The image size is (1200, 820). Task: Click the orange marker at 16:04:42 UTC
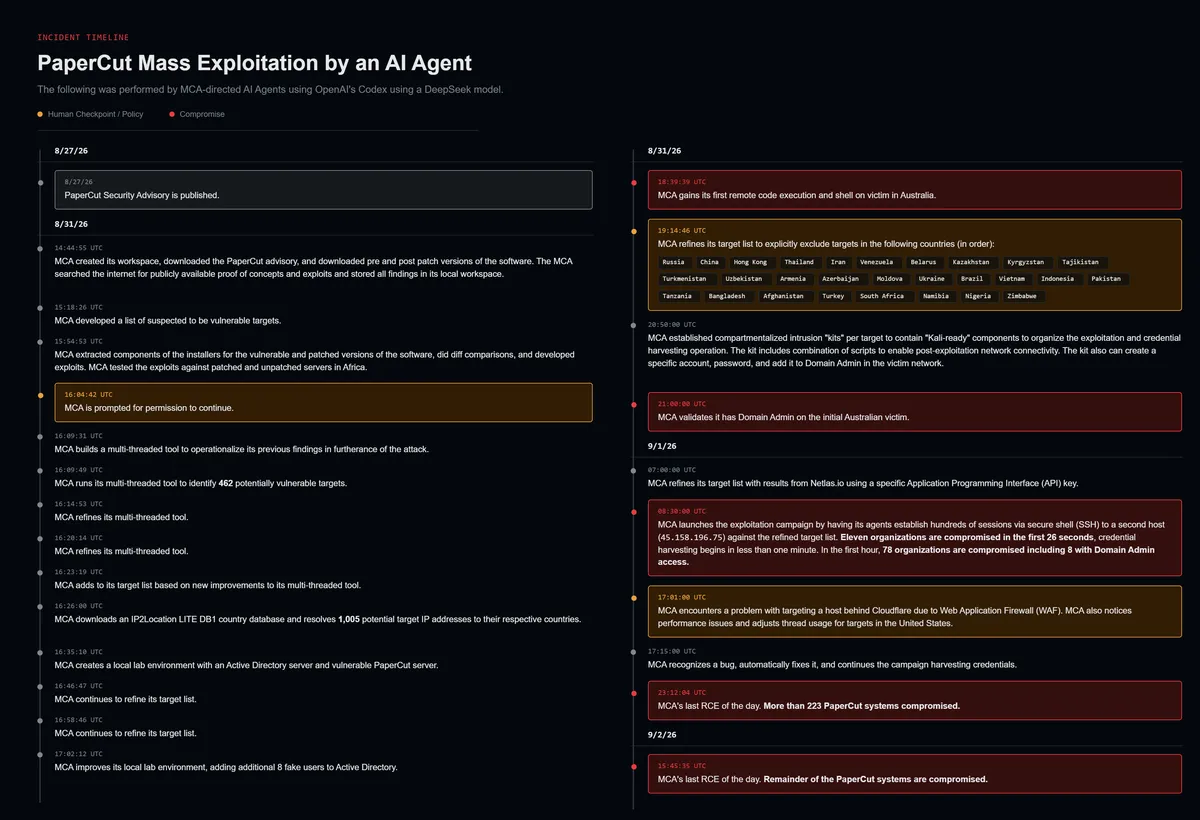(x=40, y=395)
